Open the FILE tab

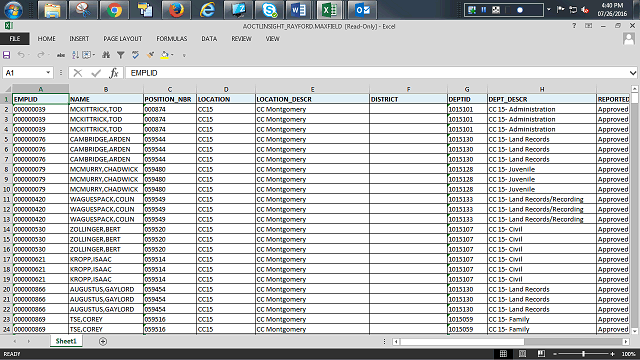(x=15, y=39)
